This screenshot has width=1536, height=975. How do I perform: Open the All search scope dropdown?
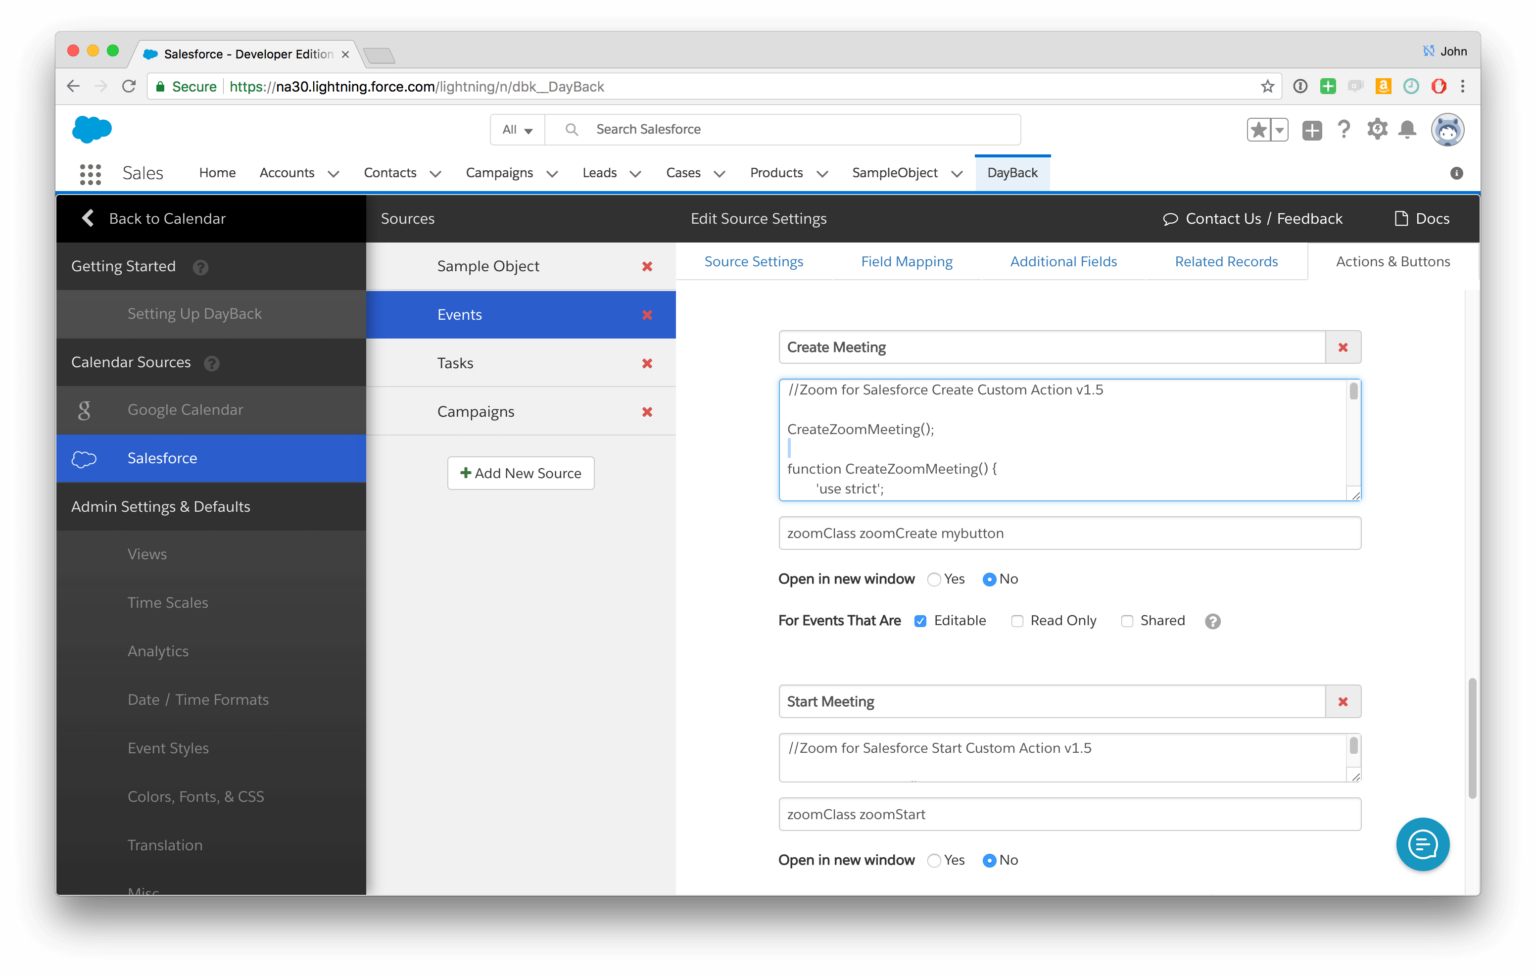[x=516, y=129]
